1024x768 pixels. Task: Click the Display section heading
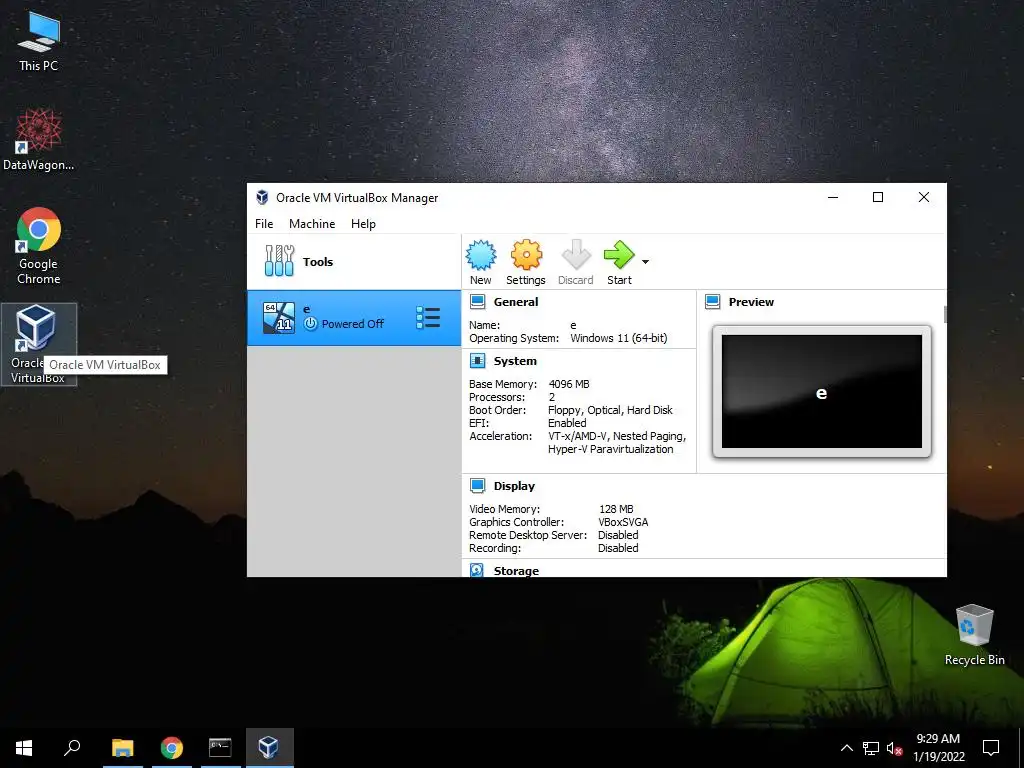click(x=514, y=486)
